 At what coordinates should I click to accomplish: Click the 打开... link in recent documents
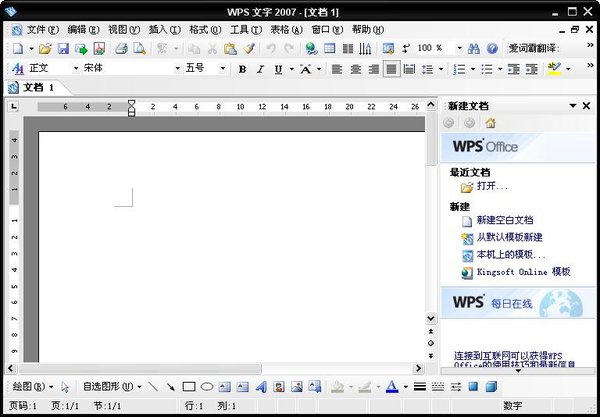[x=492, y=187]
